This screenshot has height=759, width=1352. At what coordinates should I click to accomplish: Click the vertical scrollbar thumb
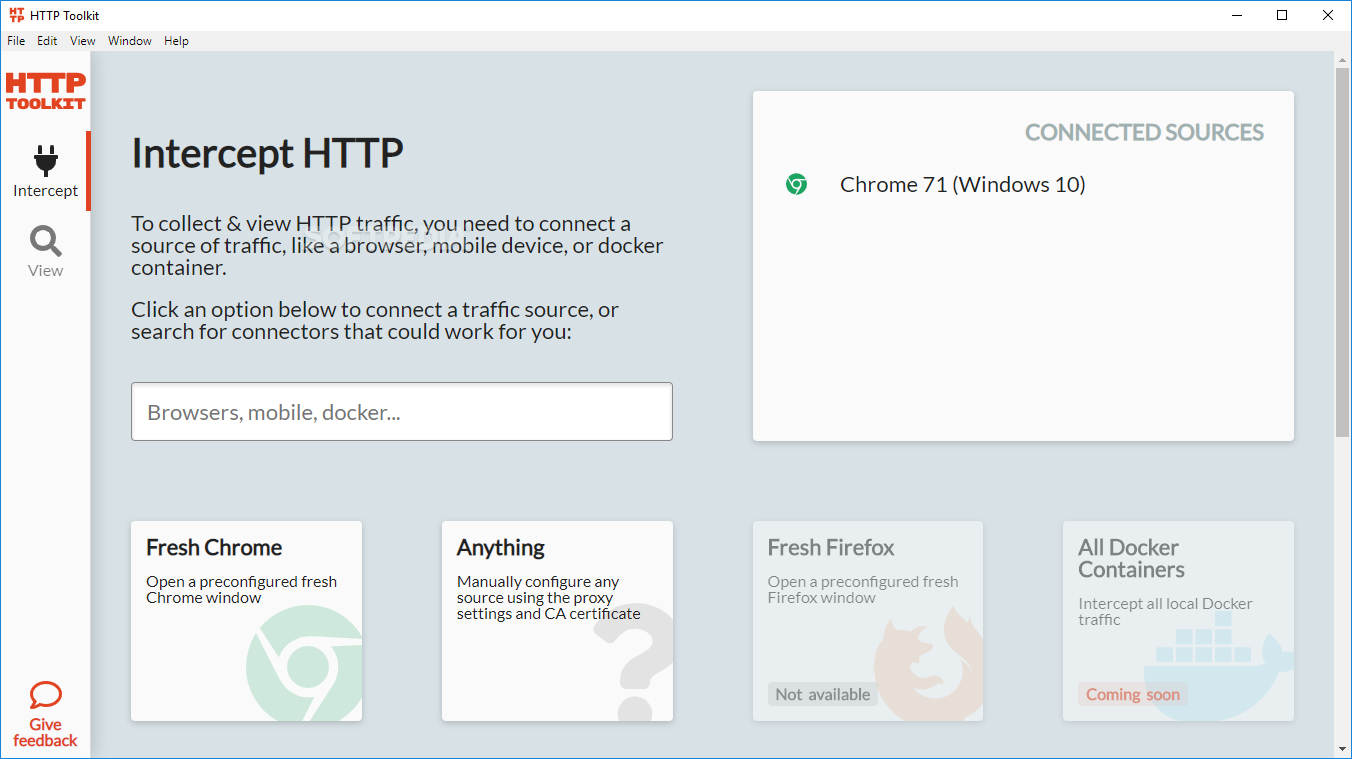pyautogui.click(x=1343, y=253)
